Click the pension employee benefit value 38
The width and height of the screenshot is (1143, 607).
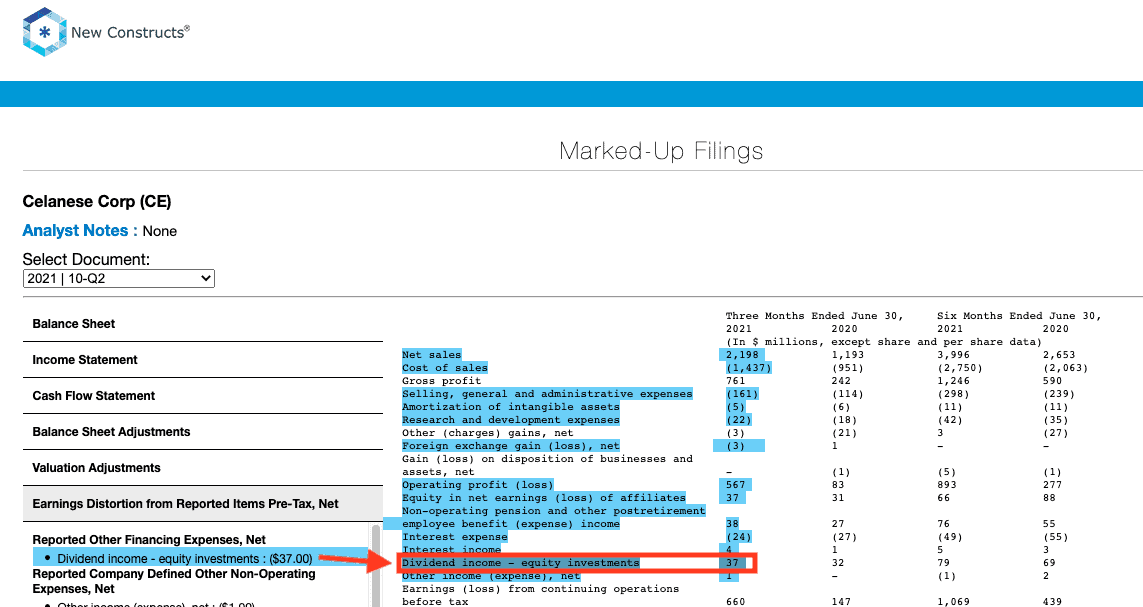(x=733, y=524)
